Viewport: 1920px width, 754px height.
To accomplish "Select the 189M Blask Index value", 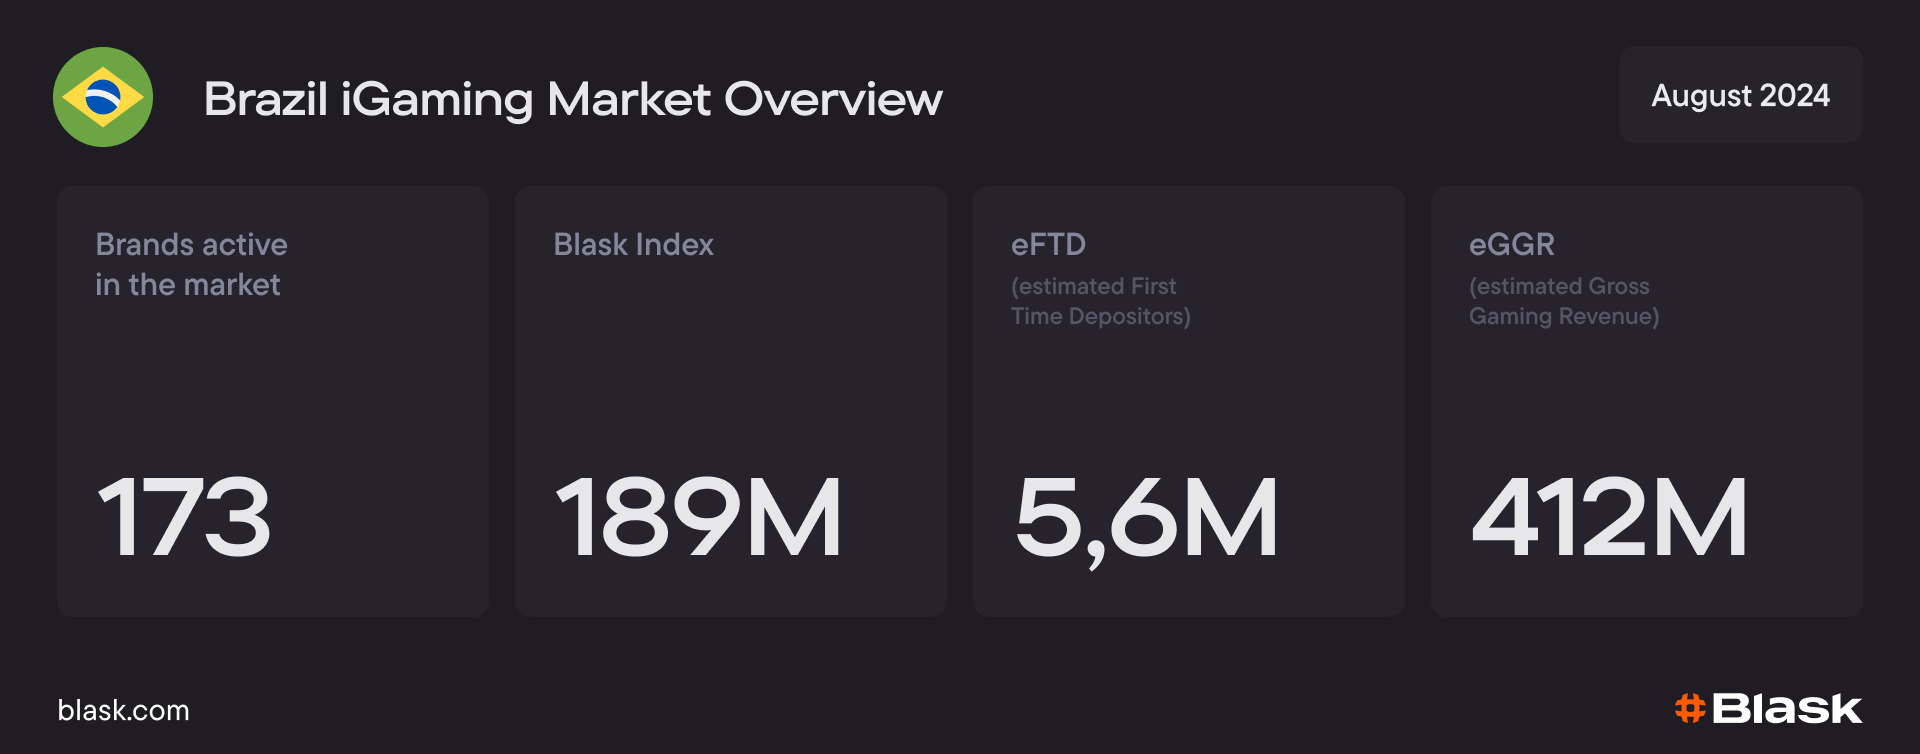I will point(698,517).
